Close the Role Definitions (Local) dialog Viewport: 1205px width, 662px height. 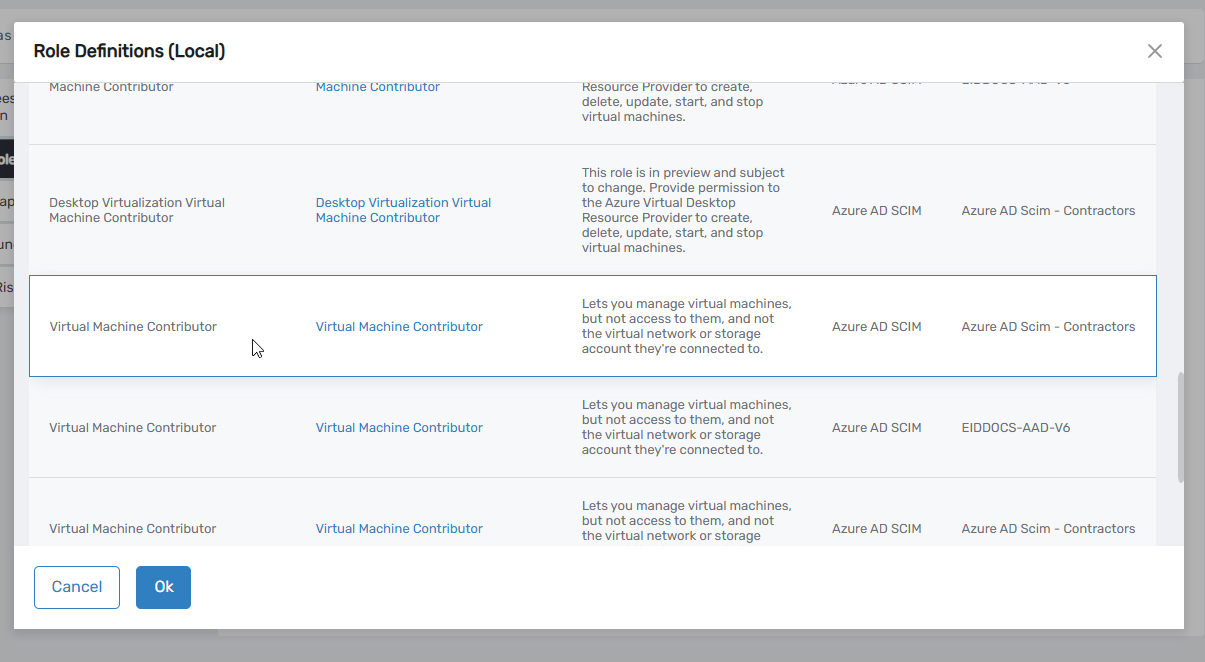[x=1155, y=50]
